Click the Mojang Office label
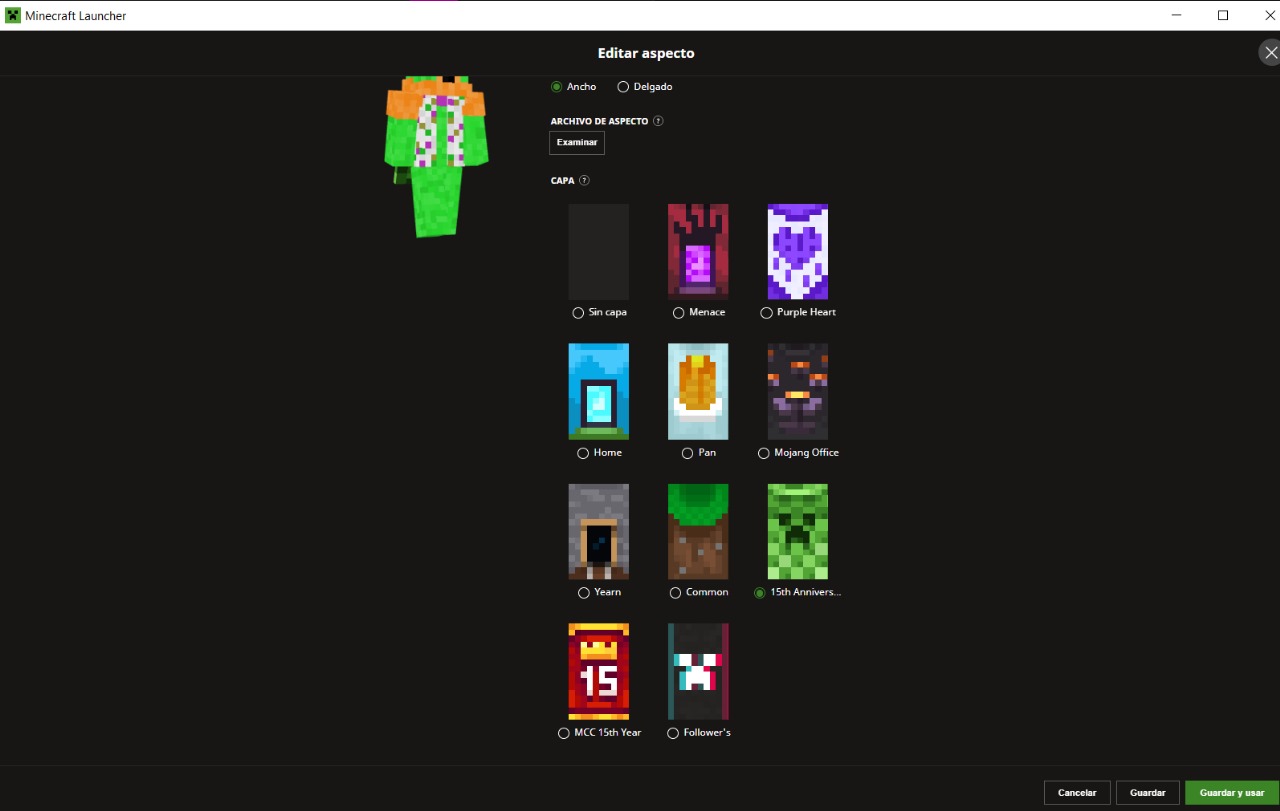 click(807, 453)
